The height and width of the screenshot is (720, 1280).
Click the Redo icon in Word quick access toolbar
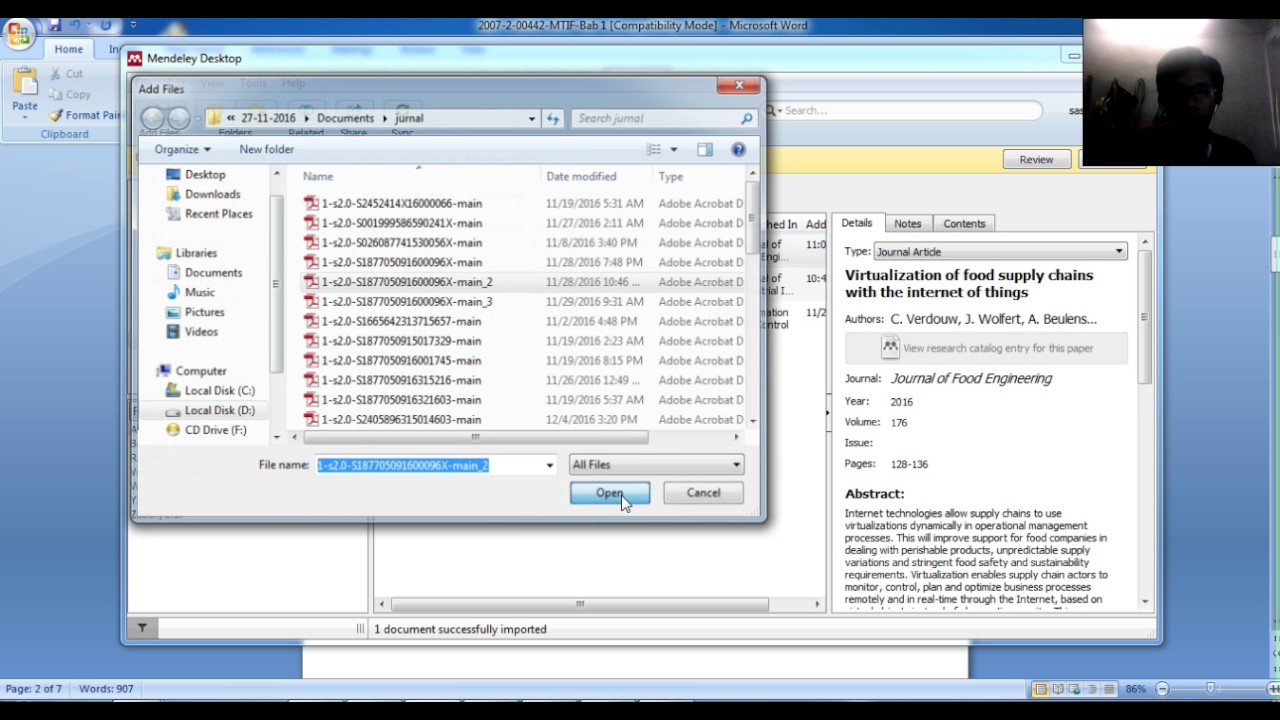pyautogui.click(x=105, y=24)
